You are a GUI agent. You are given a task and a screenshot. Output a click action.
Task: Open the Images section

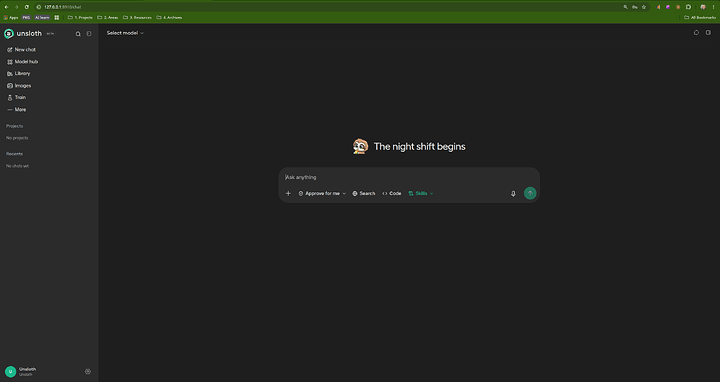[19, 86]
